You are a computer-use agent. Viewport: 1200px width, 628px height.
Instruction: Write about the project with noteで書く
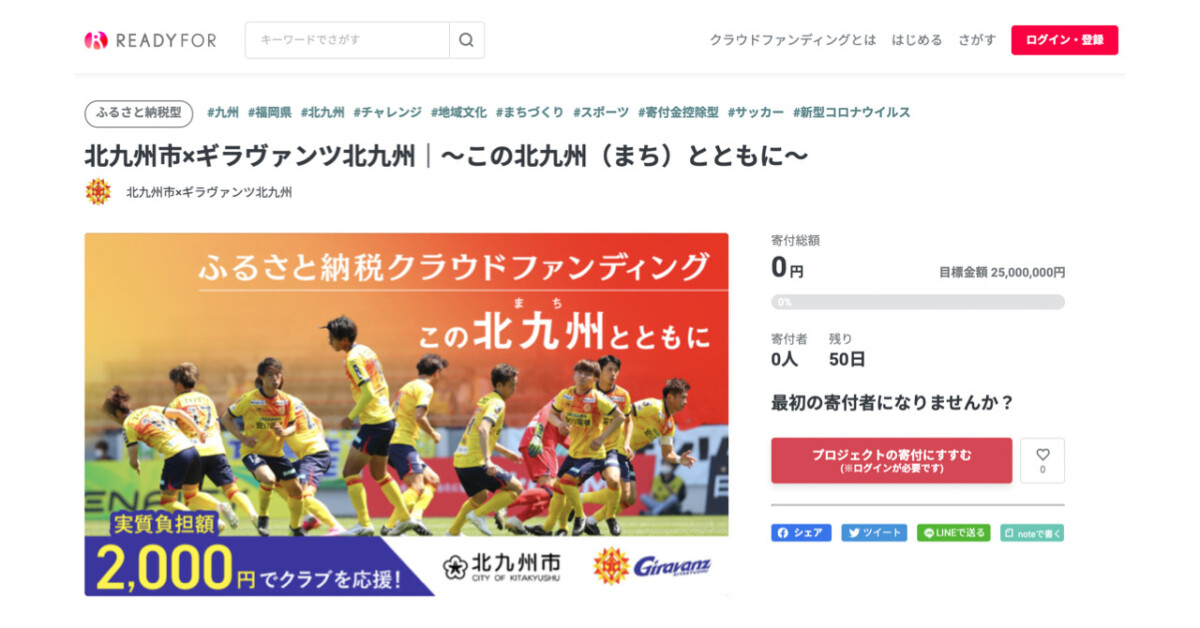click(x=1032, y=533)
